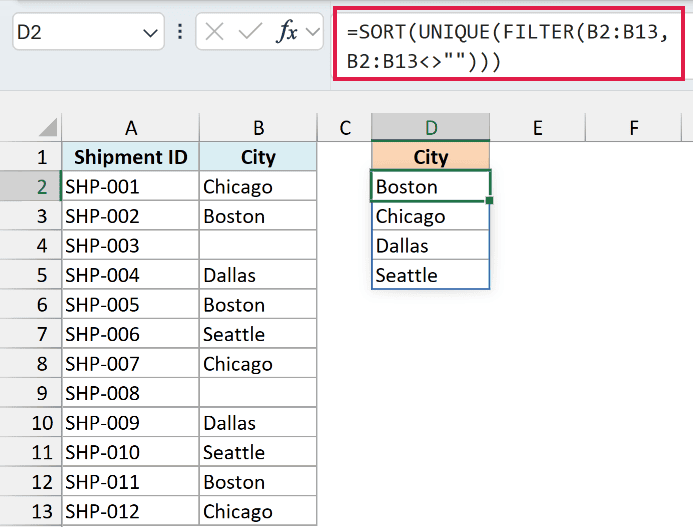Click the blue City header in column B
The image size is (693, 527).
pos(258,157)
